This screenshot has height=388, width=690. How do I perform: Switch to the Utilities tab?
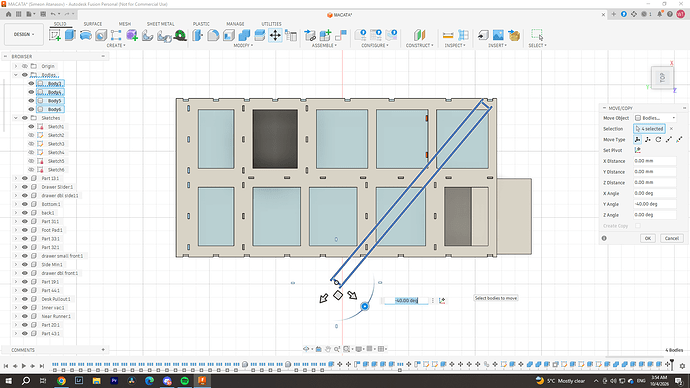[x=272, y=24]
